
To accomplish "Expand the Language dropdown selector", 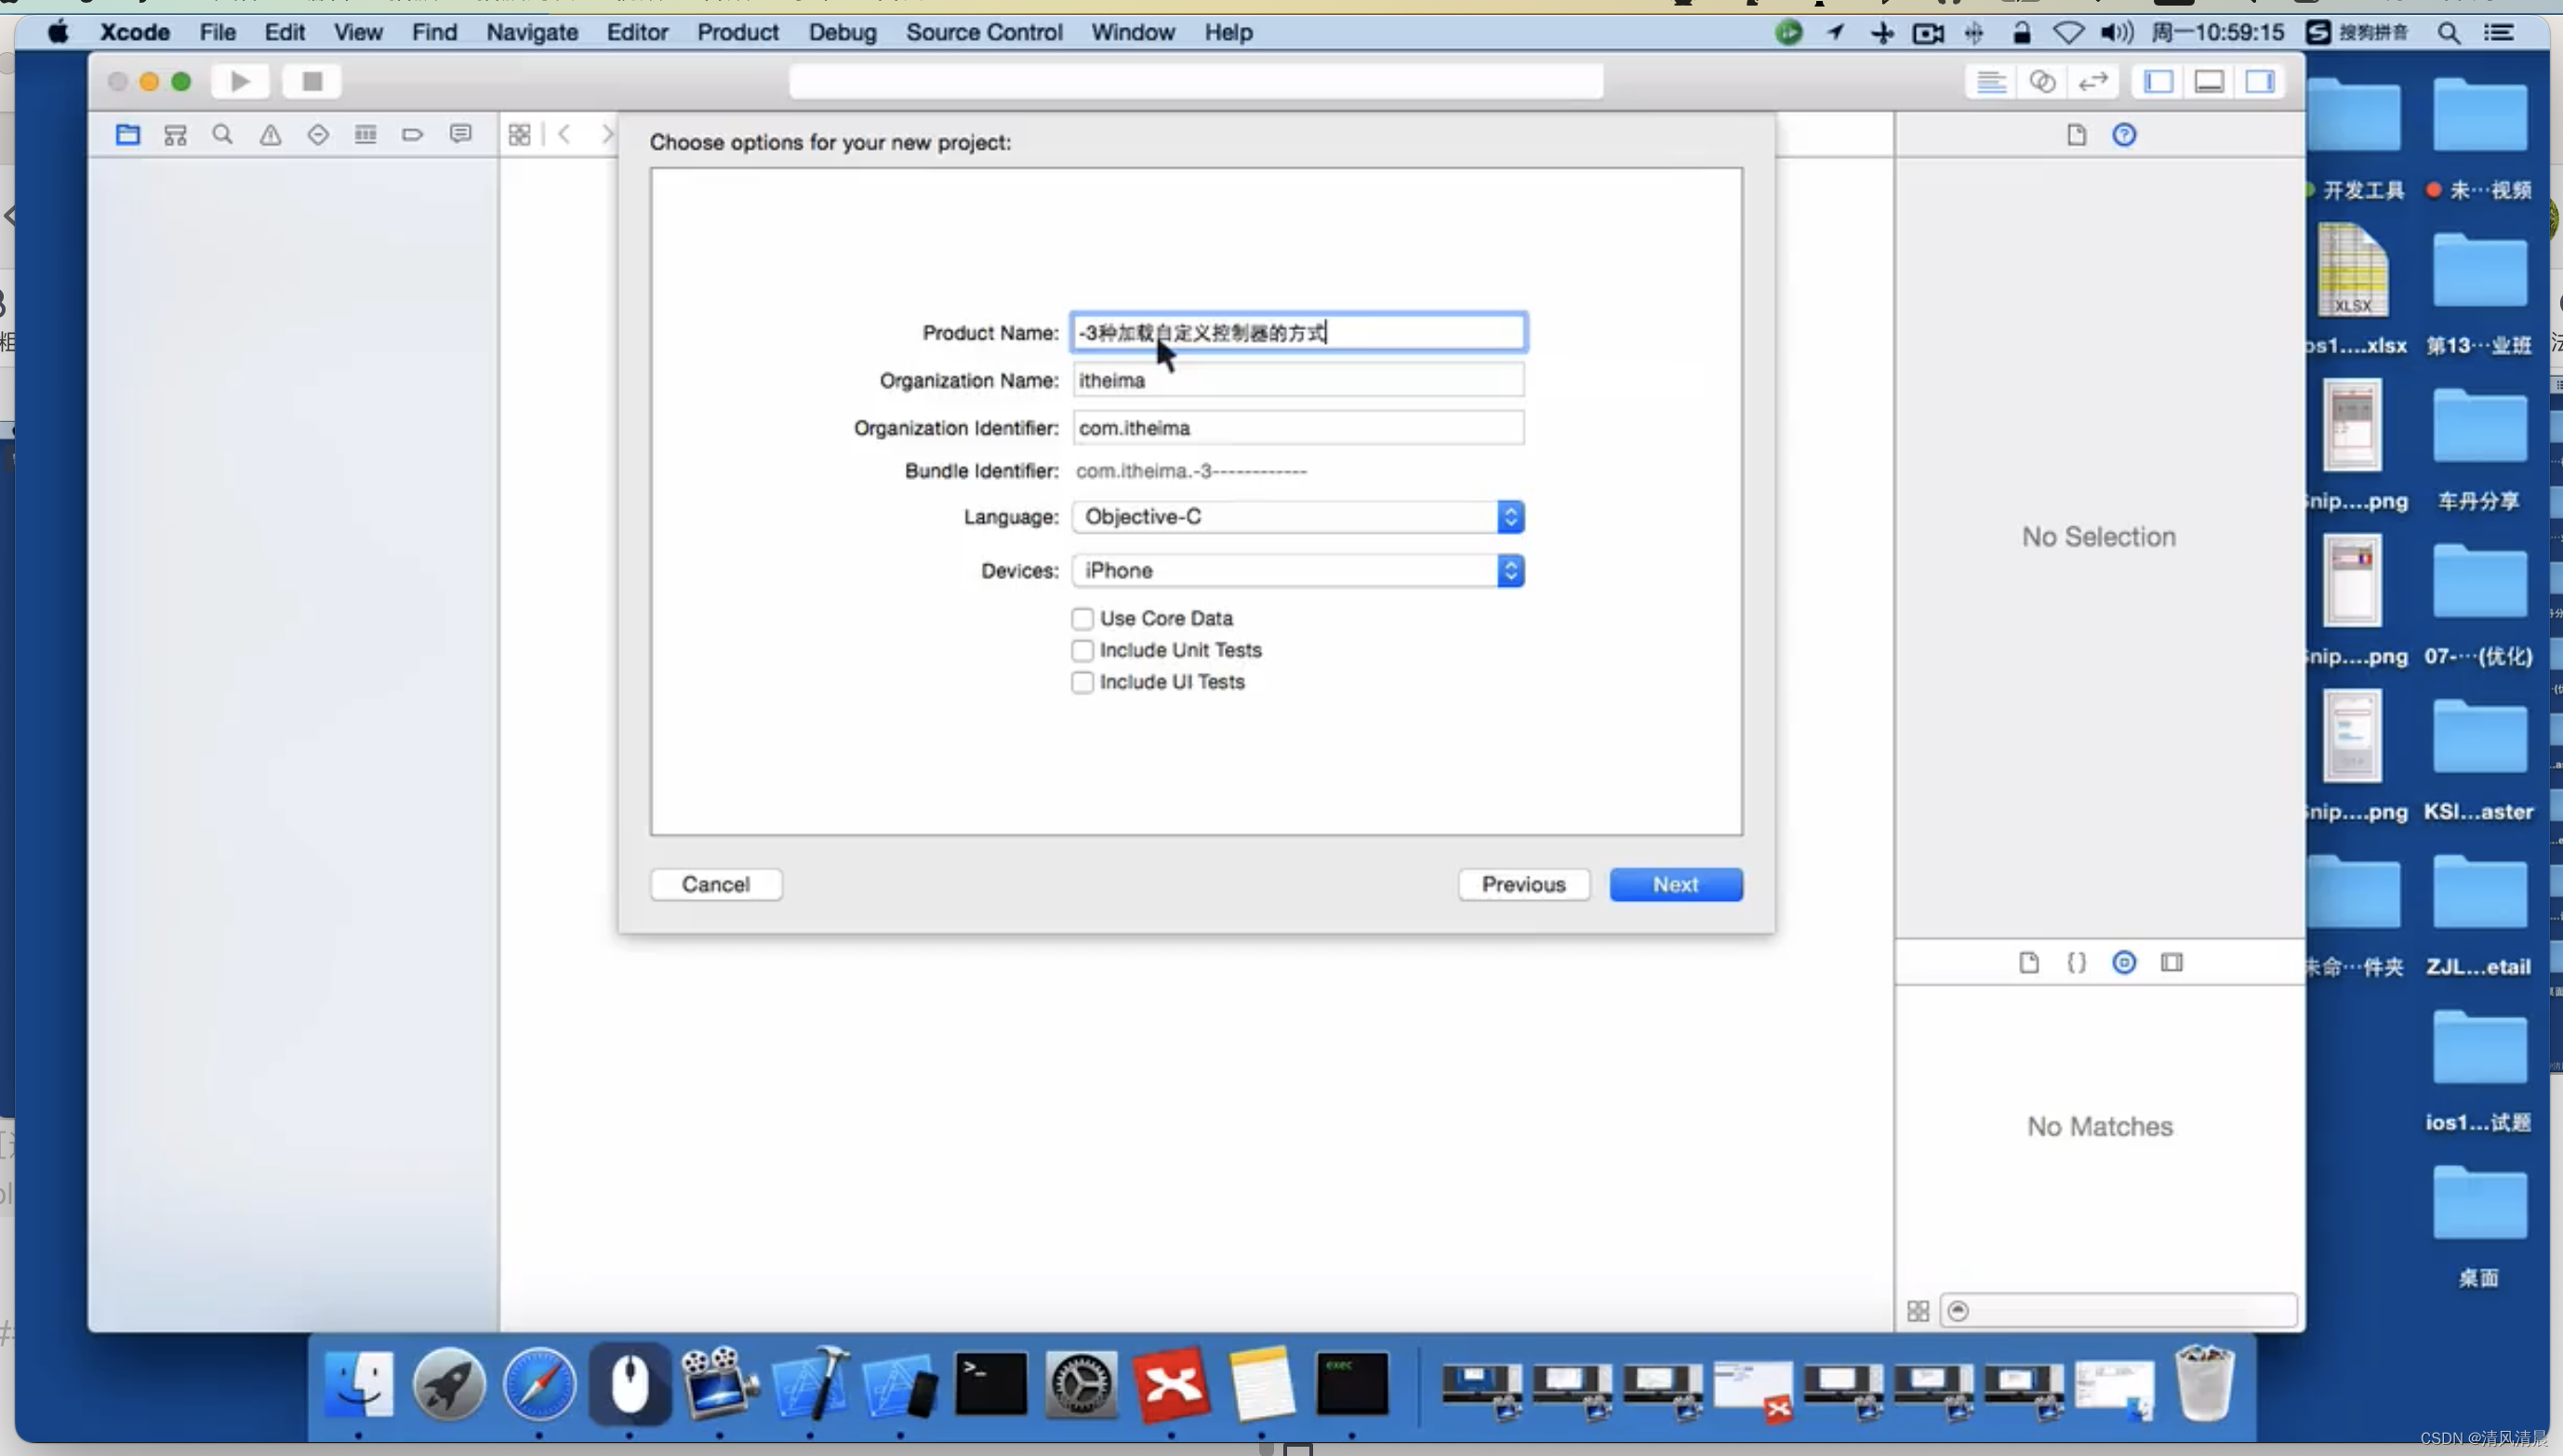I will 1508,516.
